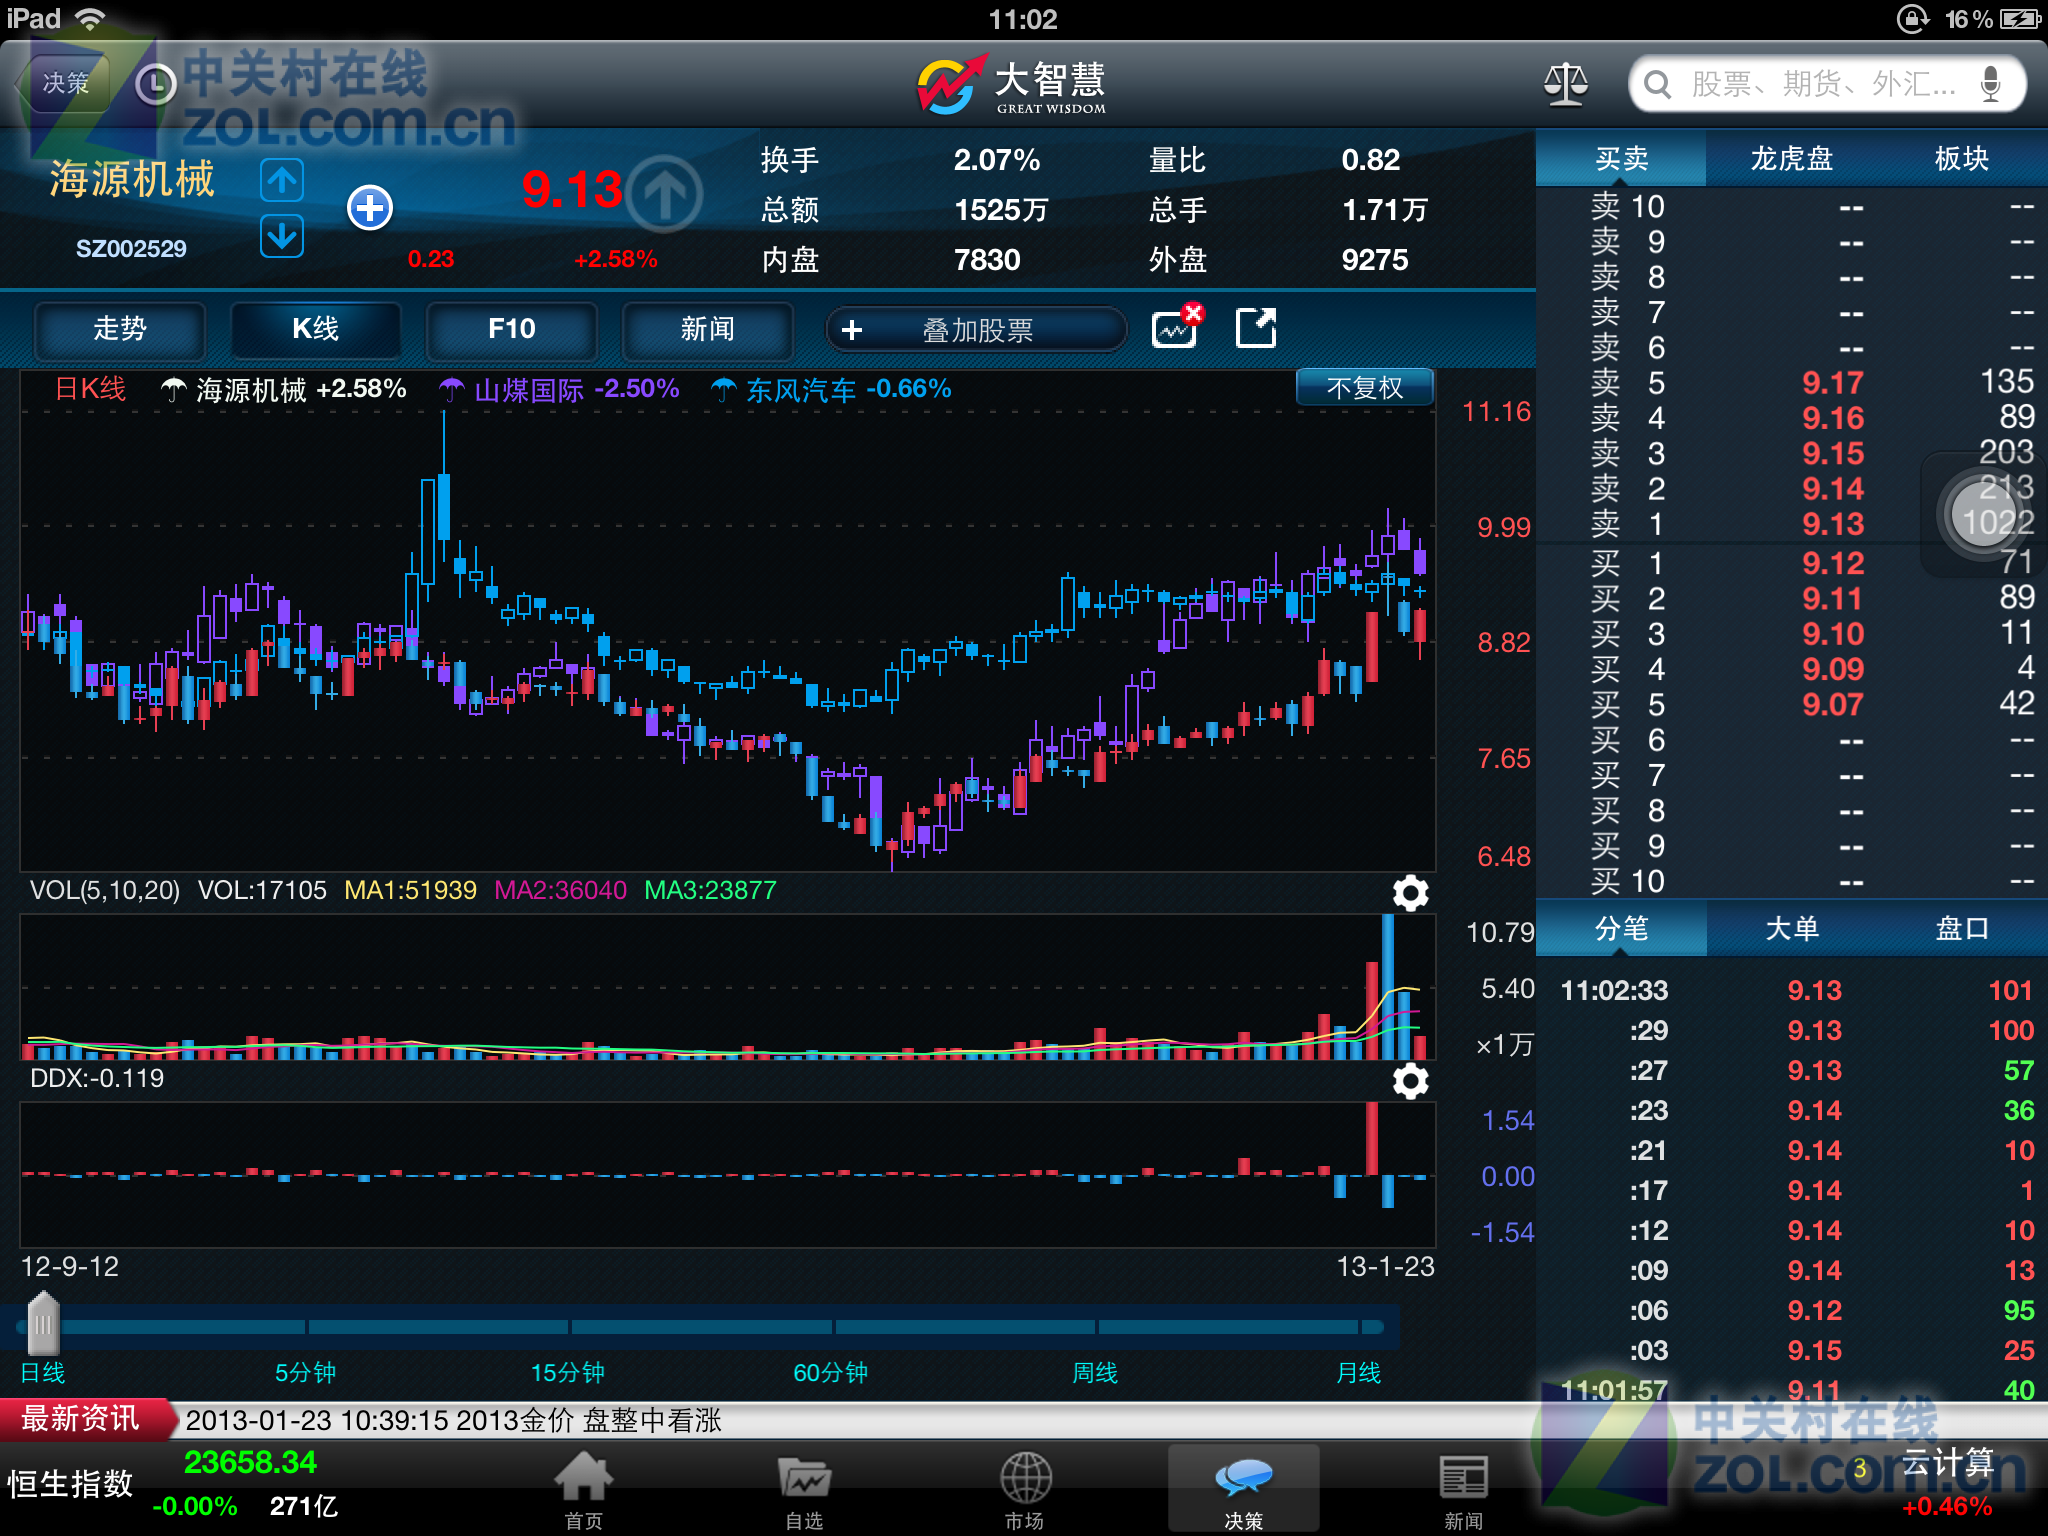Viewport: 2048px width, 1536px height.
Task: Tap the balance scale compare icon
Action: coord(1565,84)
